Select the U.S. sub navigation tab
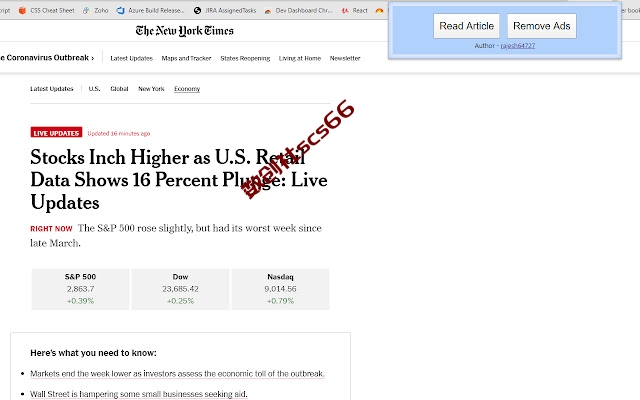This screenshot has width=640, height=400. 94,89
